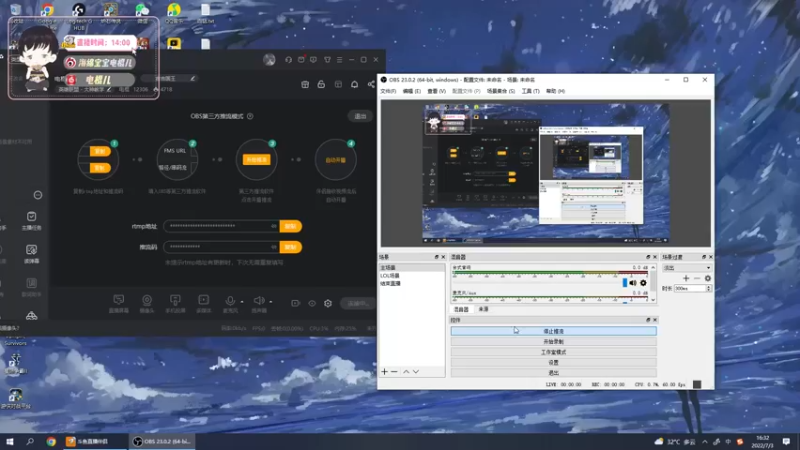Click the notification bell icon in streaming app
800x450 pixels.
click(x=354, y=84)
